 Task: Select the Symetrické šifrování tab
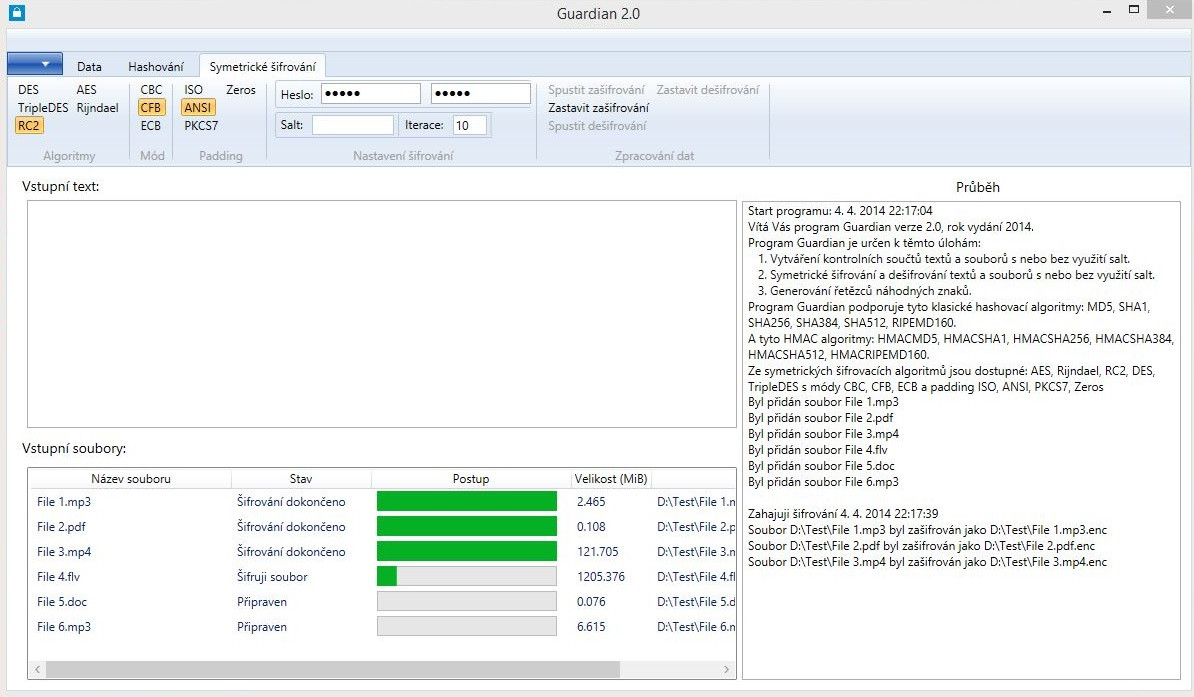(263, 66)
